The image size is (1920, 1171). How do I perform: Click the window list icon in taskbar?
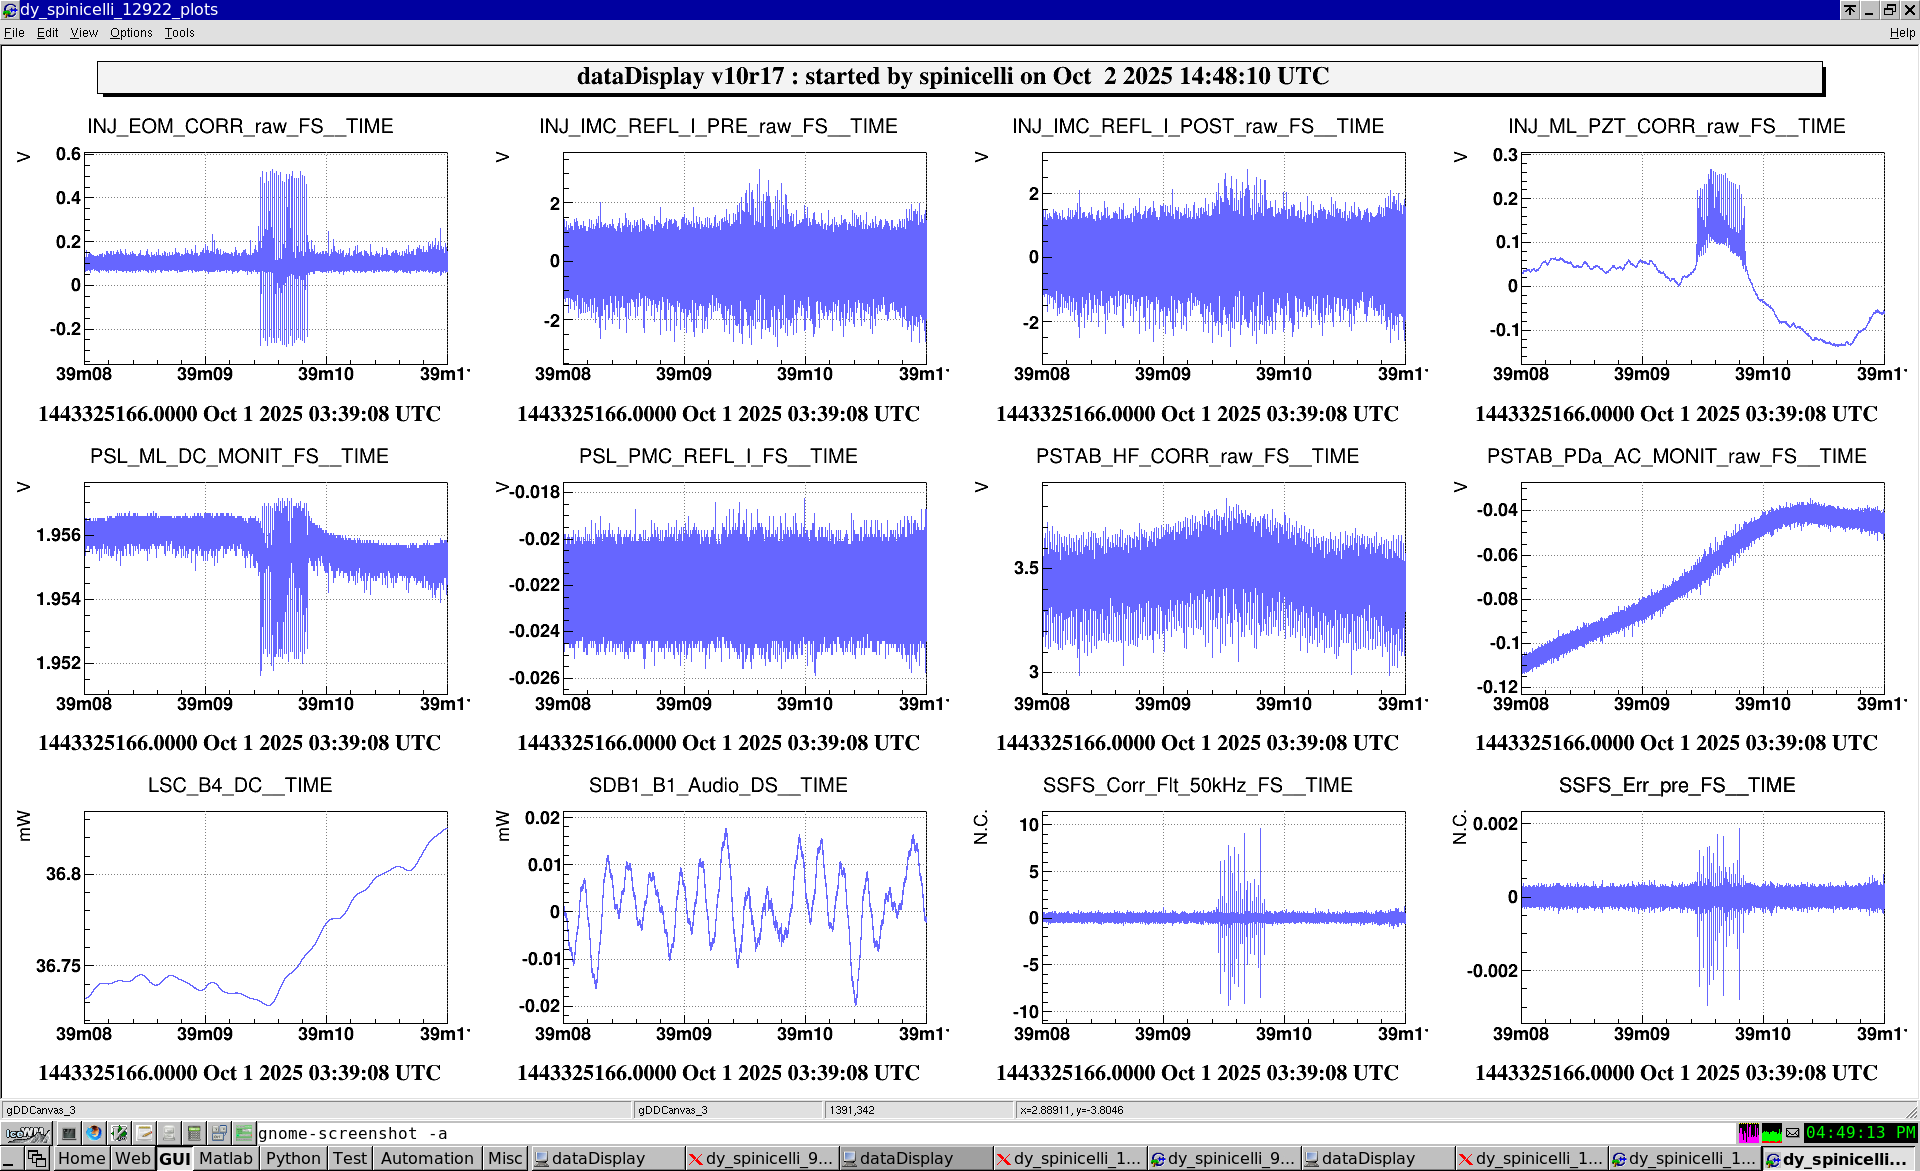point(37,1158)
